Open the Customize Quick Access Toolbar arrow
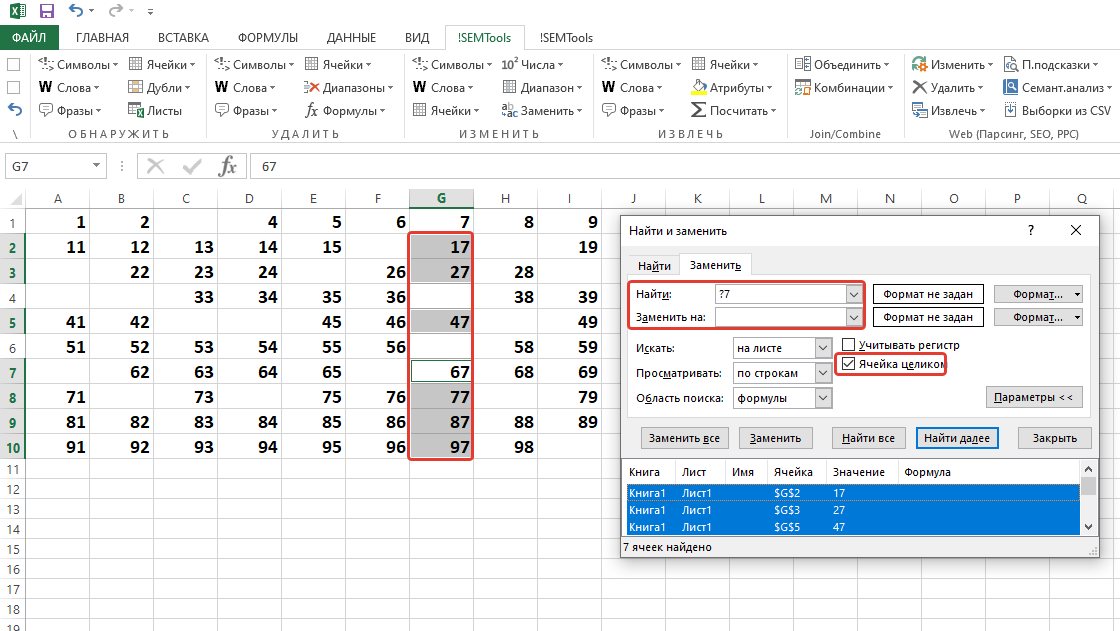 click(150, 11)
